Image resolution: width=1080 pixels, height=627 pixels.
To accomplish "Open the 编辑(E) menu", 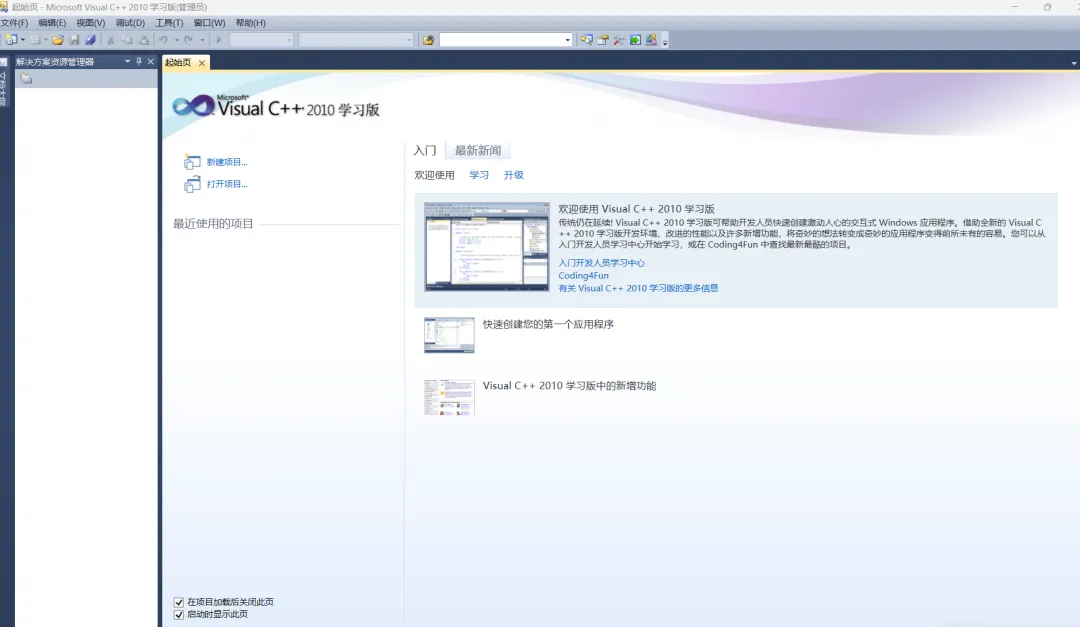I will click(x=52, y=23).
